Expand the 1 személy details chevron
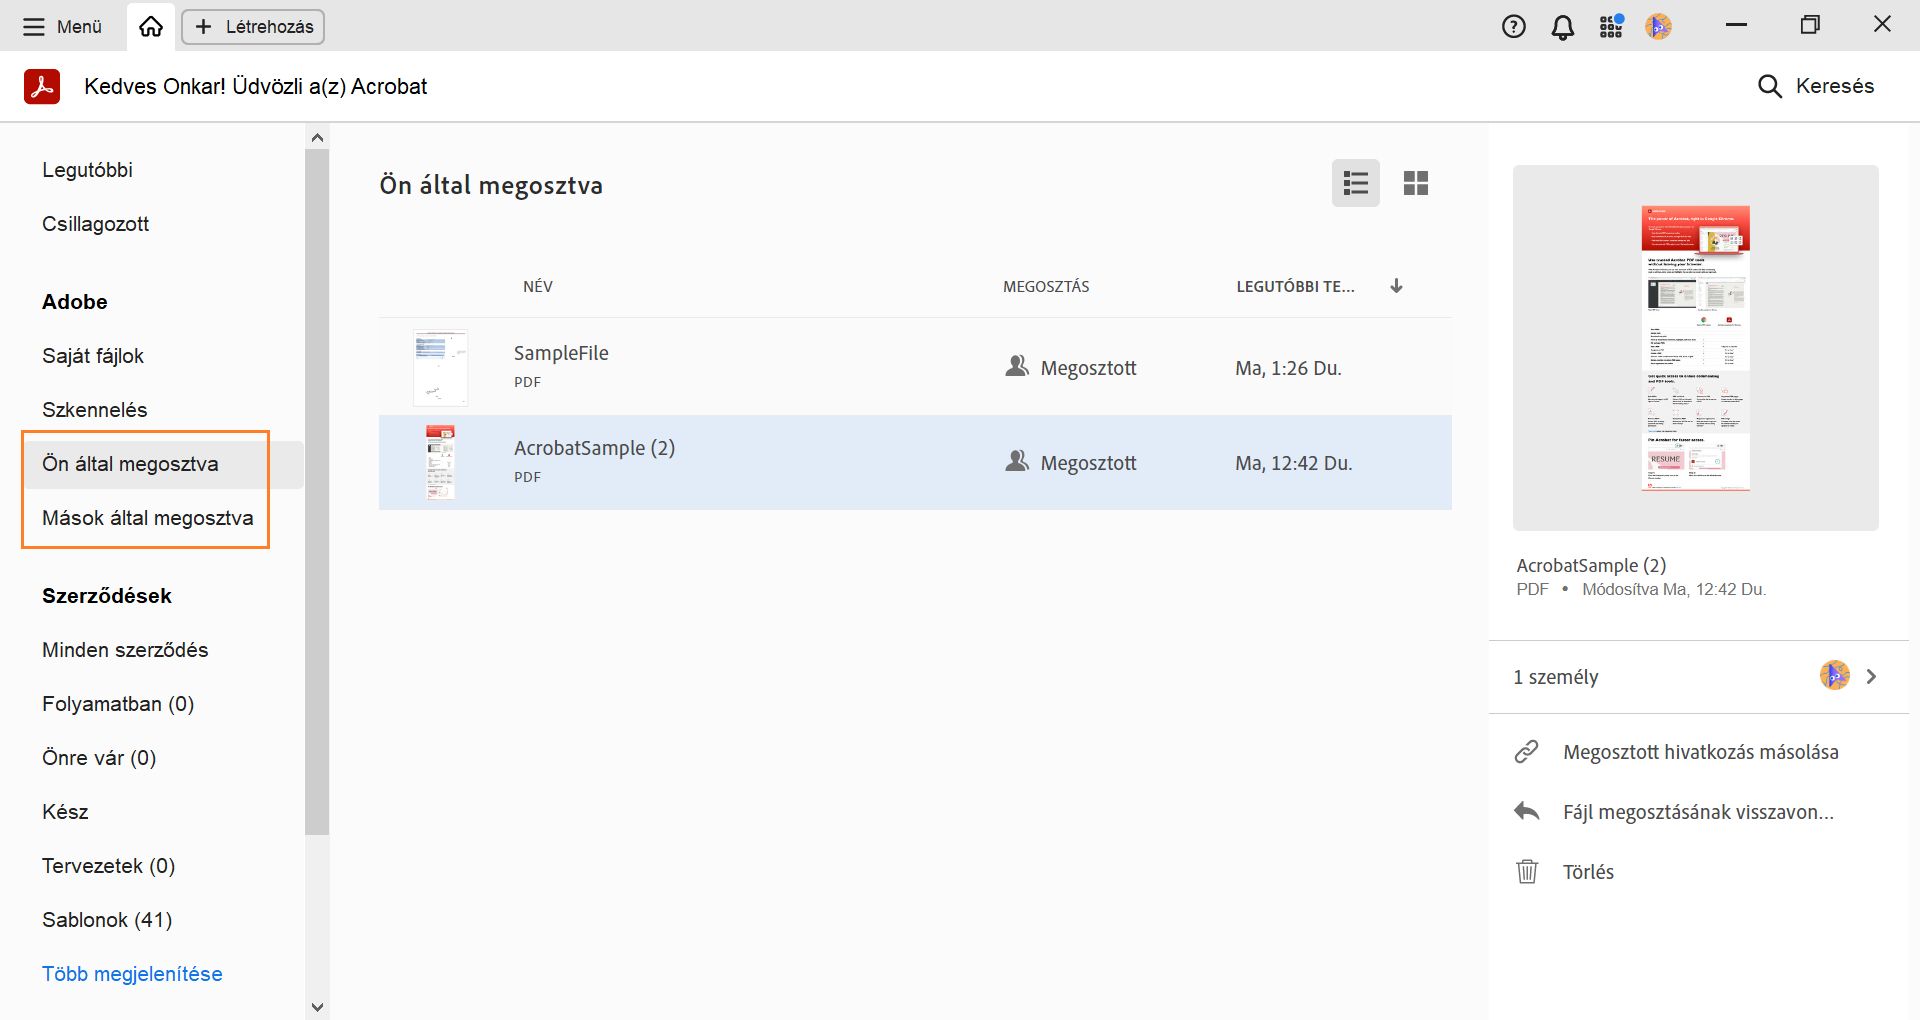Viewport: 1920px width, 1020px height. tap(1871, 677)
